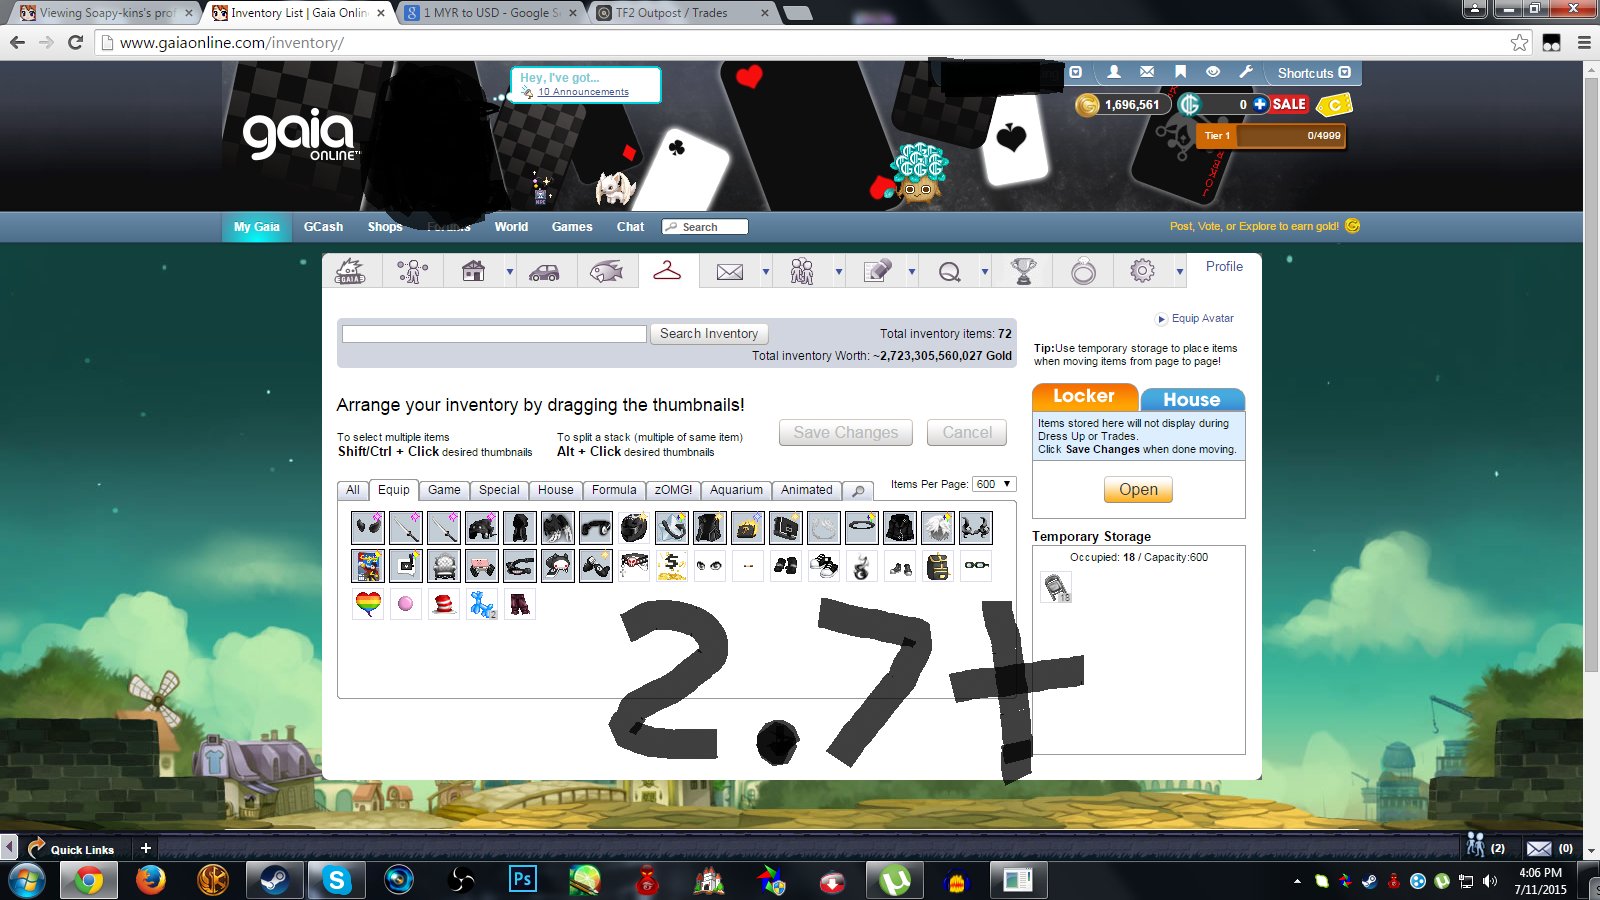Click the Tier 1 progress bar

pyautogui.click(x=1271, y=136)
